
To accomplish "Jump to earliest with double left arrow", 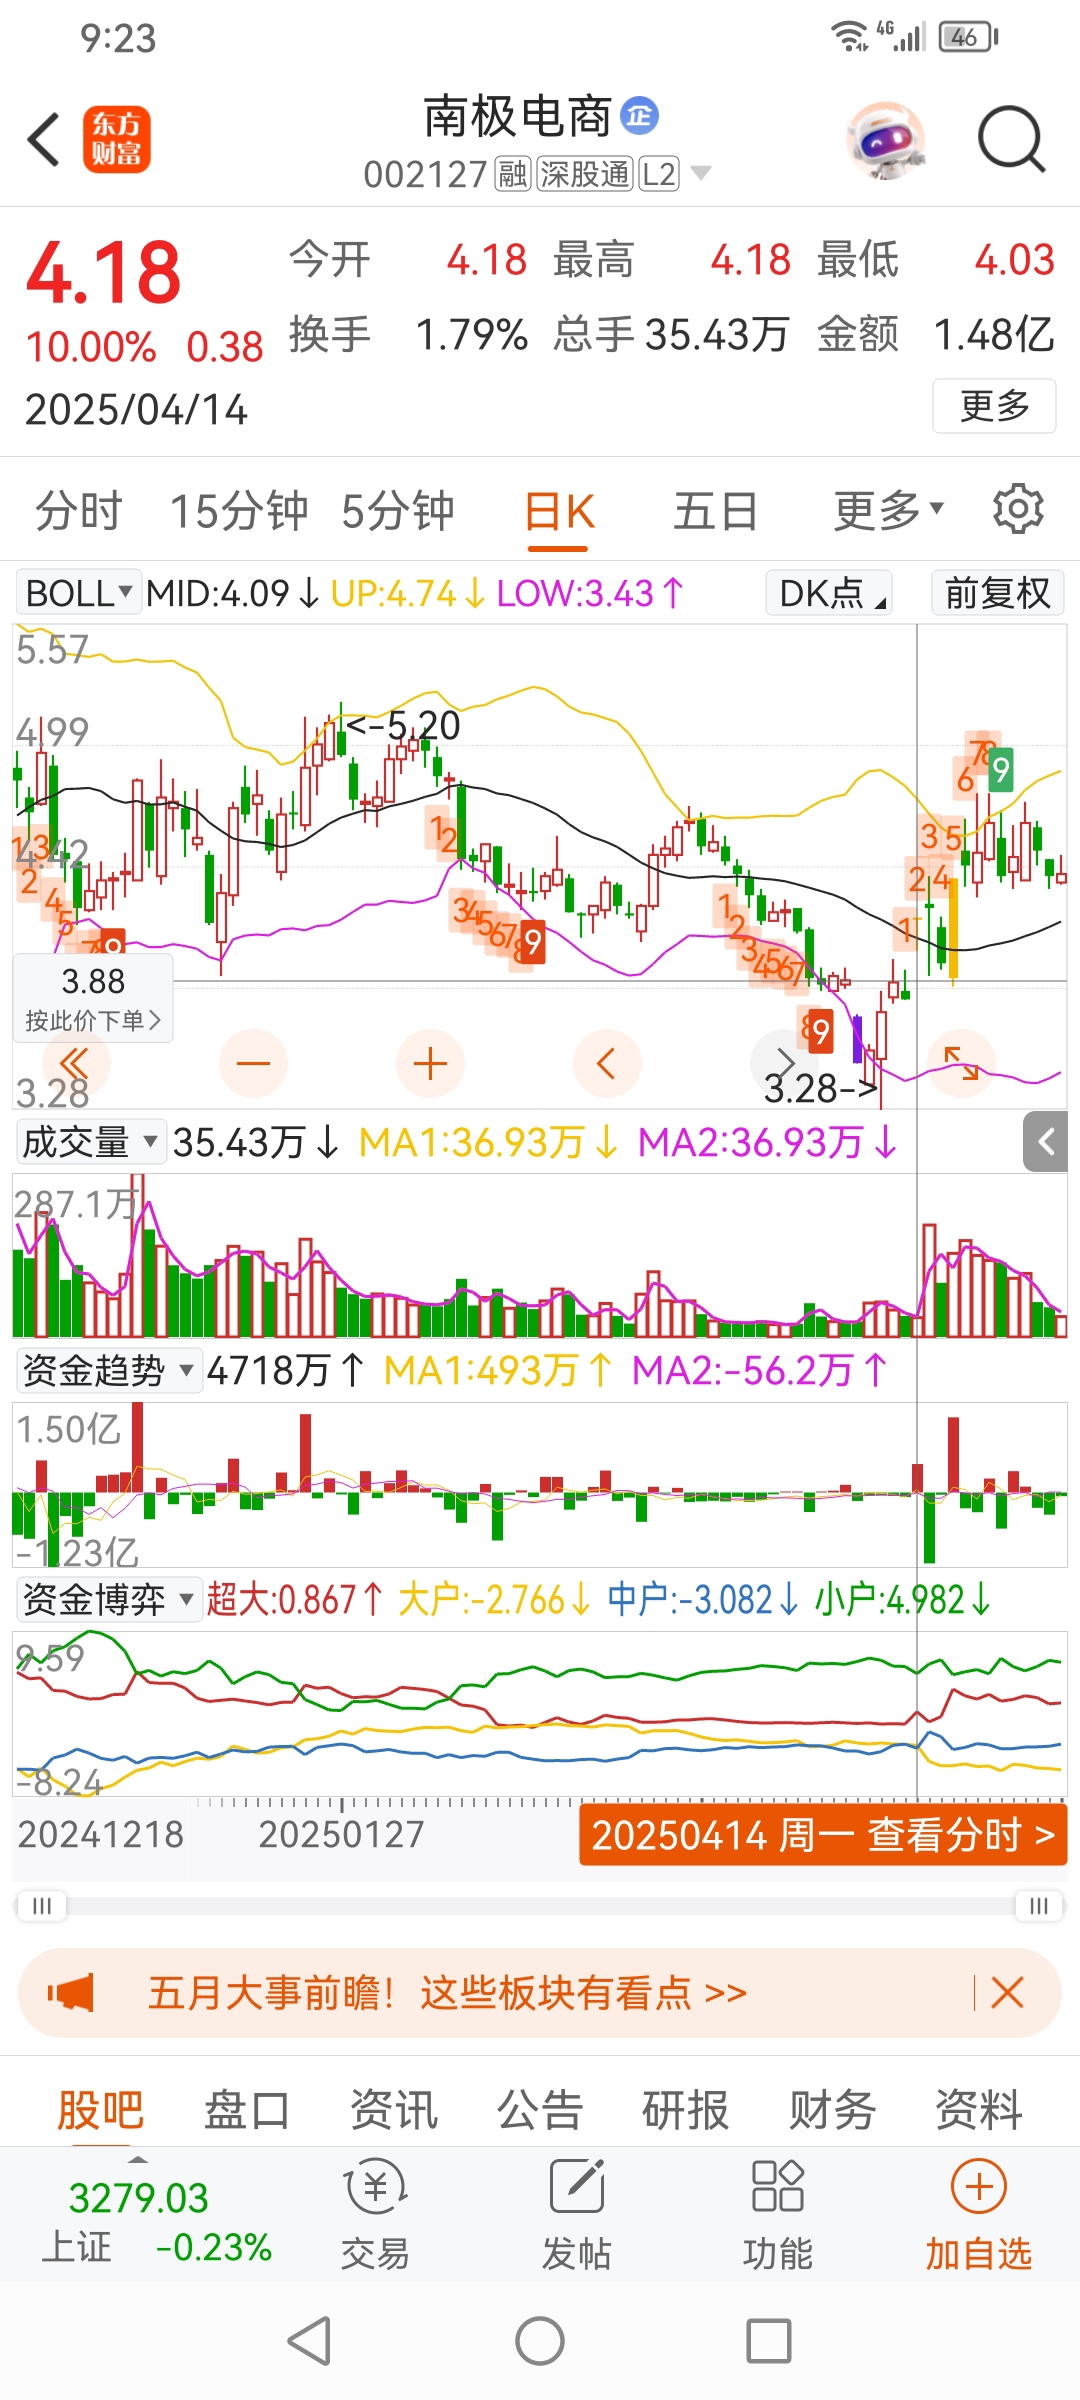I will tap(76, 1063).
